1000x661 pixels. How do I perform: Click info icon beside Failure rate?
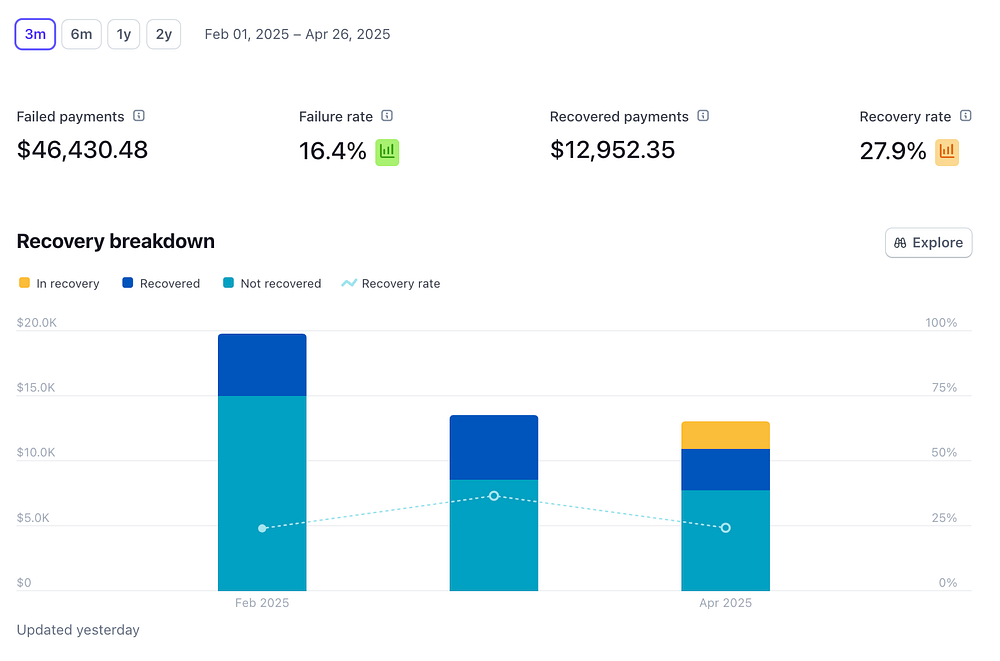pos(387,116)
